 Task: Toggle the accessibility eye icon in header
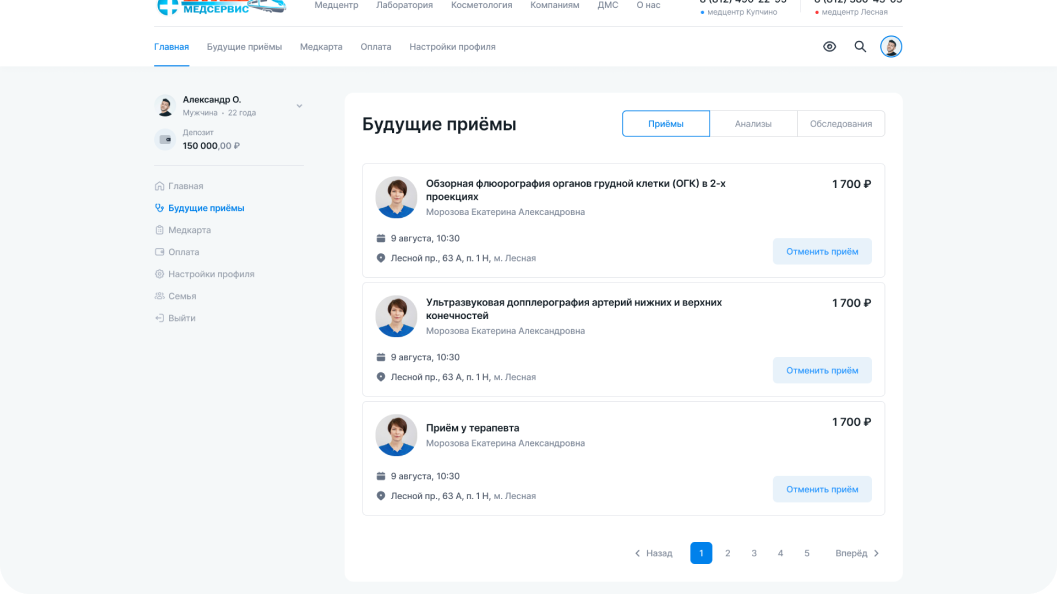(x=829, y=47)
